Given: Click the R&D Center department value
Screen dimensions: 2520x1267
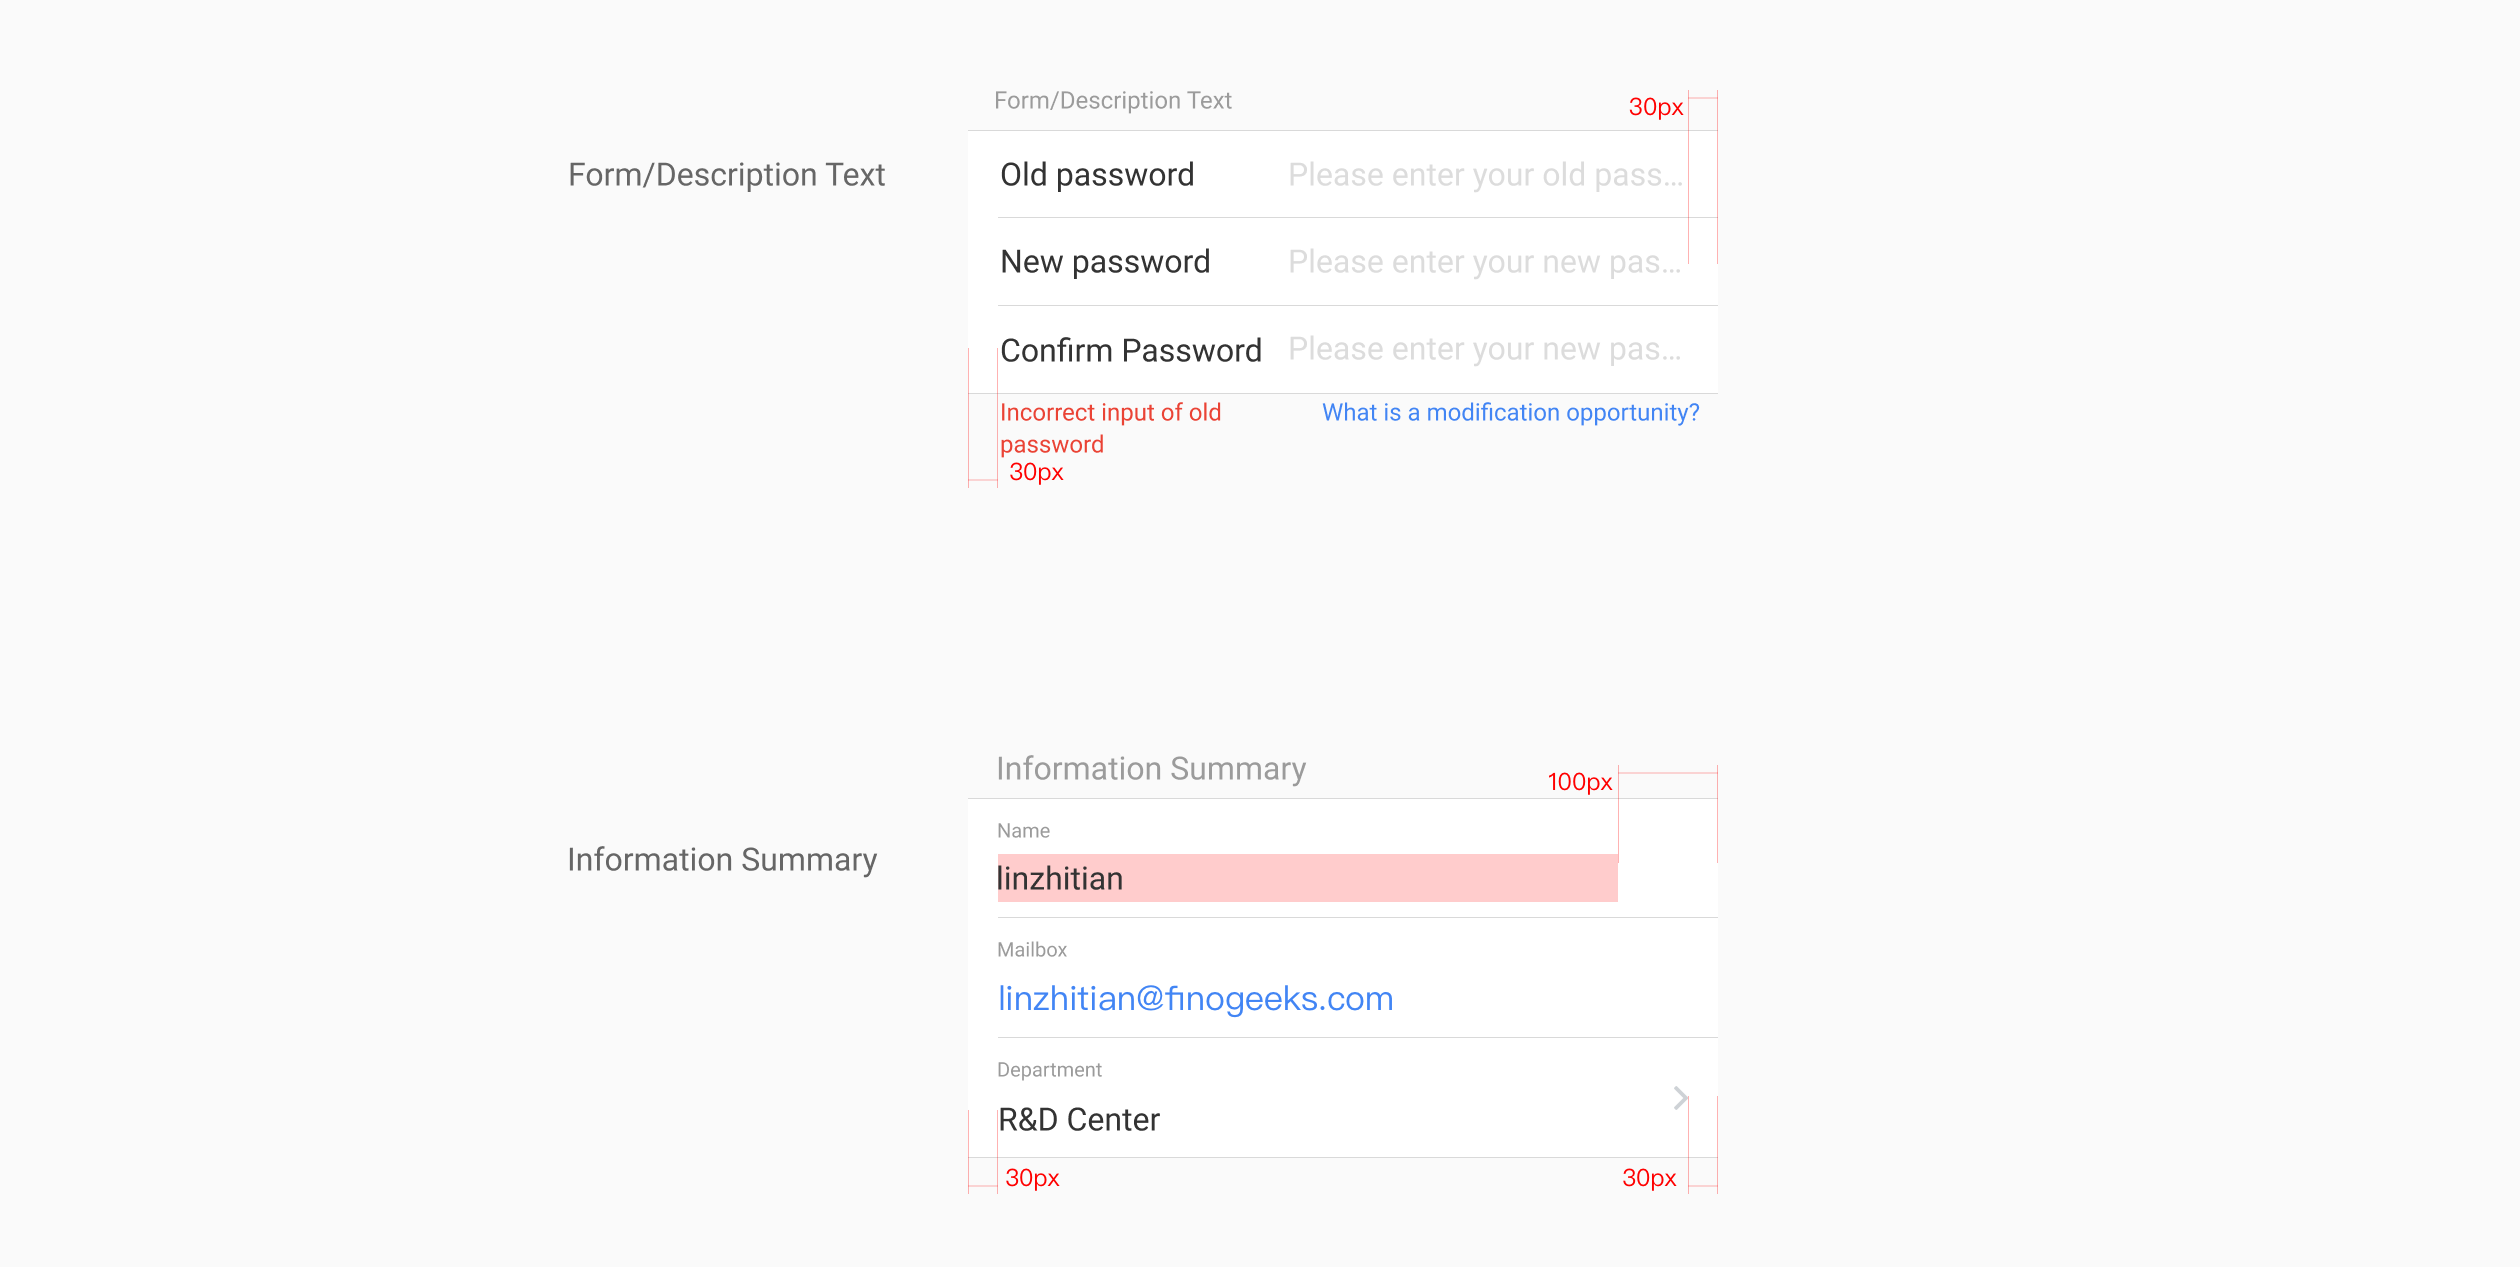Looking at the screenshot, I should point(1079,1120).
